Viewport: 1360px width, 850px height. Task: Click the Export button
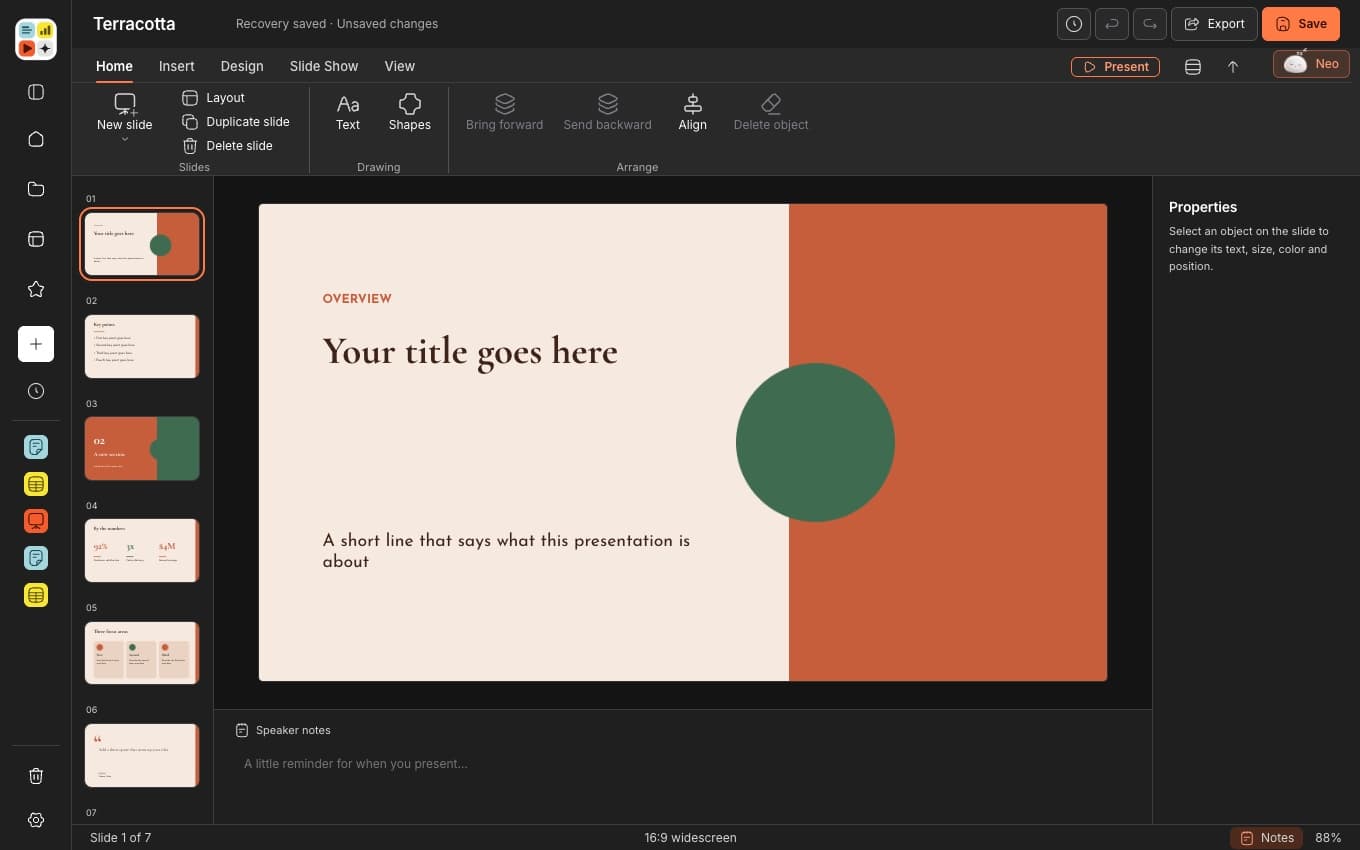click(1215, 24)
